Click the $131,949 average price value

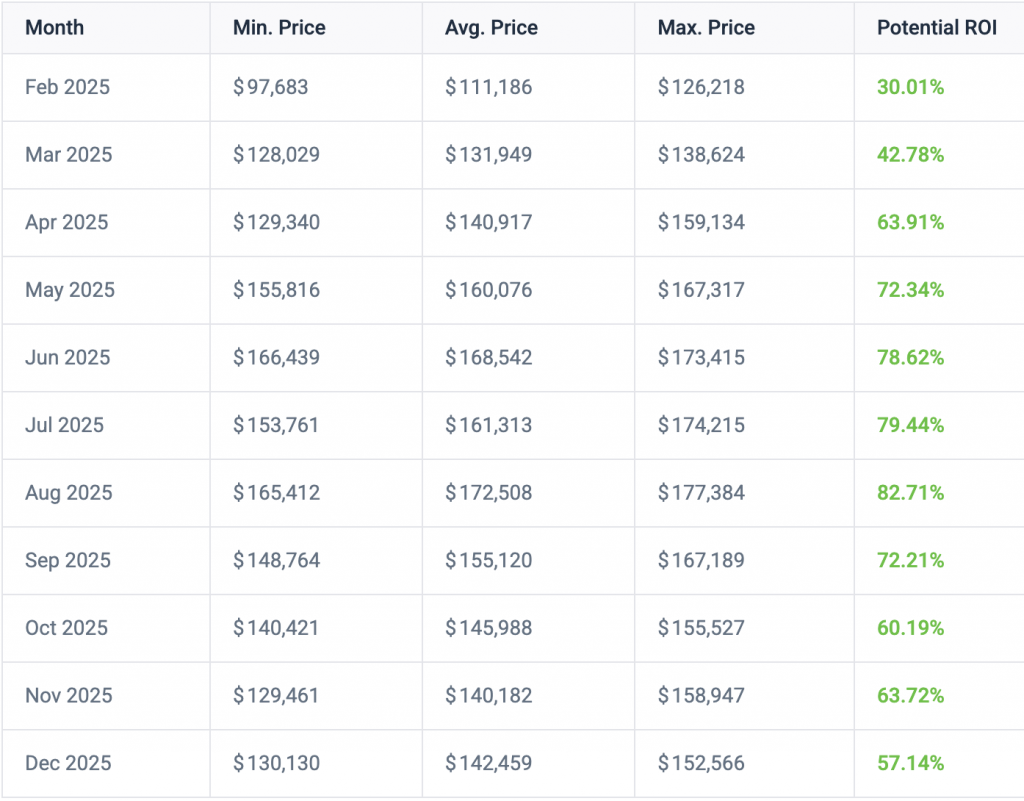[488, 155]
